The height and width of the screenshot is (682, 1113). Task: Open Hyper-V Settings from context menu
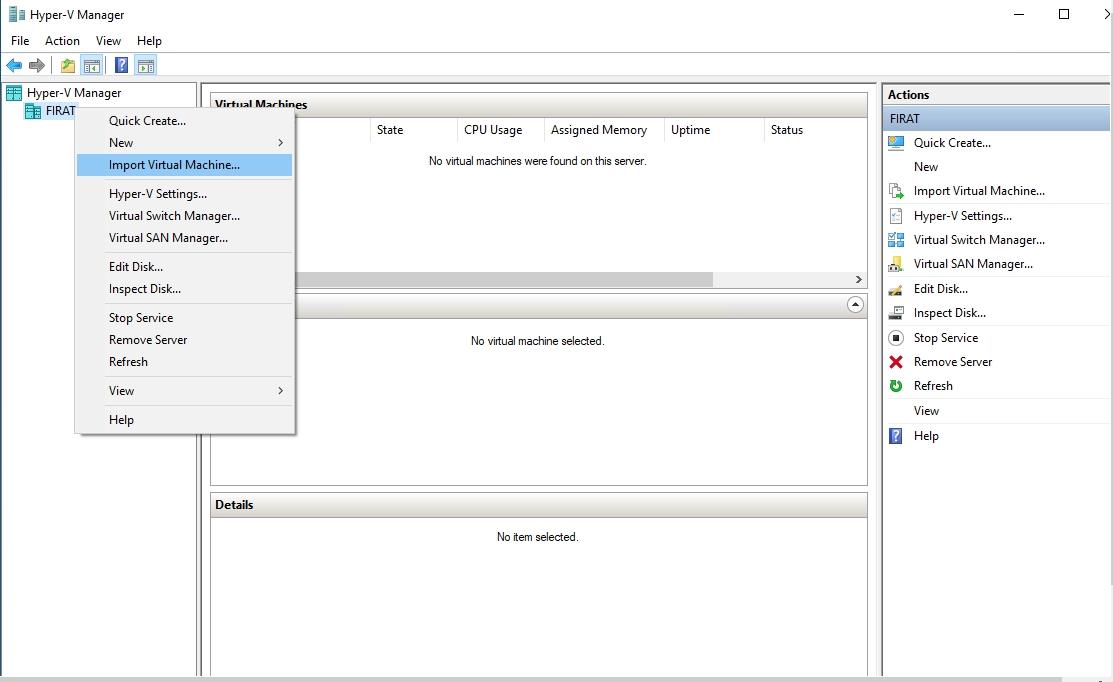[x=185, y=194]
